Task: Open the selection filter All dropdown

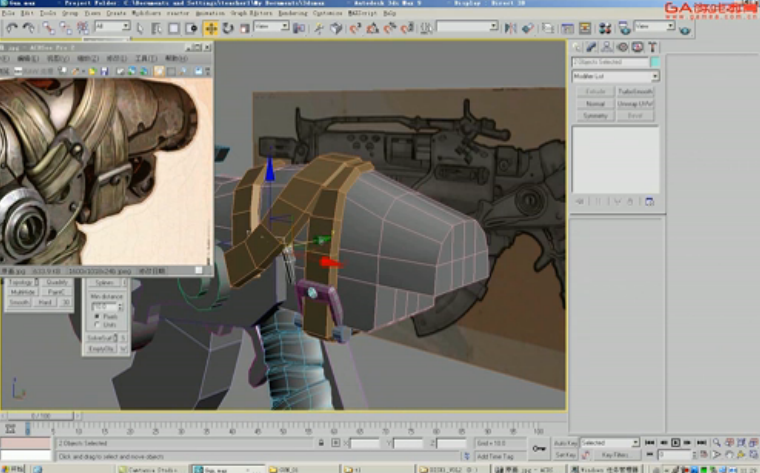Action: click(112, 26)
